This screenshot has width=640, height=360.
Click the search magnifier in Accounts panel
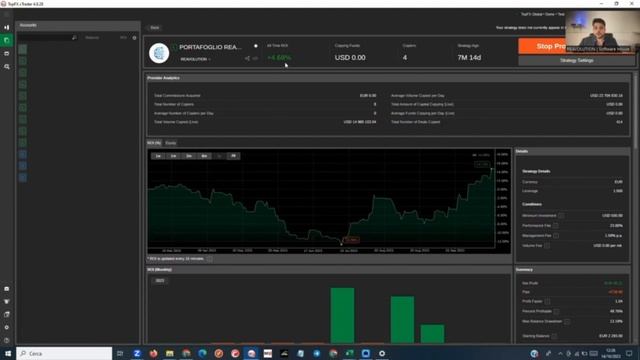tap(74, 38)
